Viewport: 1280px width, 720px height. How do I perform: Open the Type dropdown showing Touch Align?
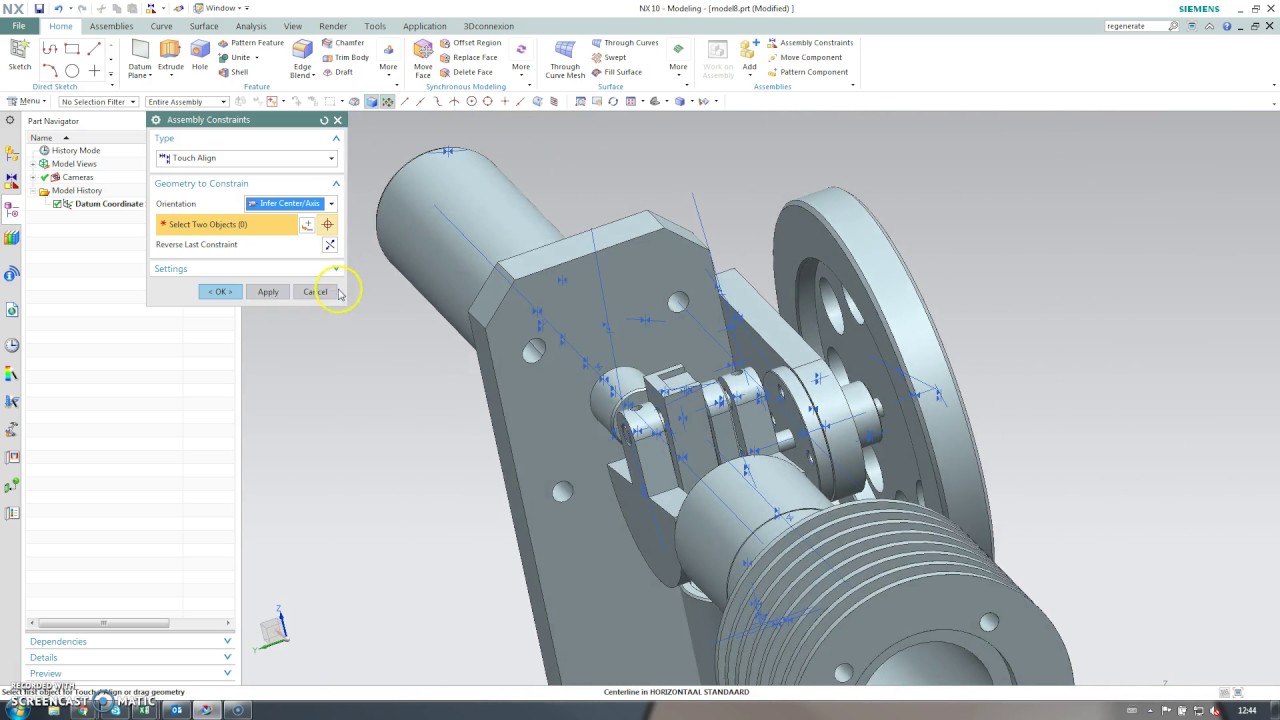pyautogui.click(x=246, y=158)
